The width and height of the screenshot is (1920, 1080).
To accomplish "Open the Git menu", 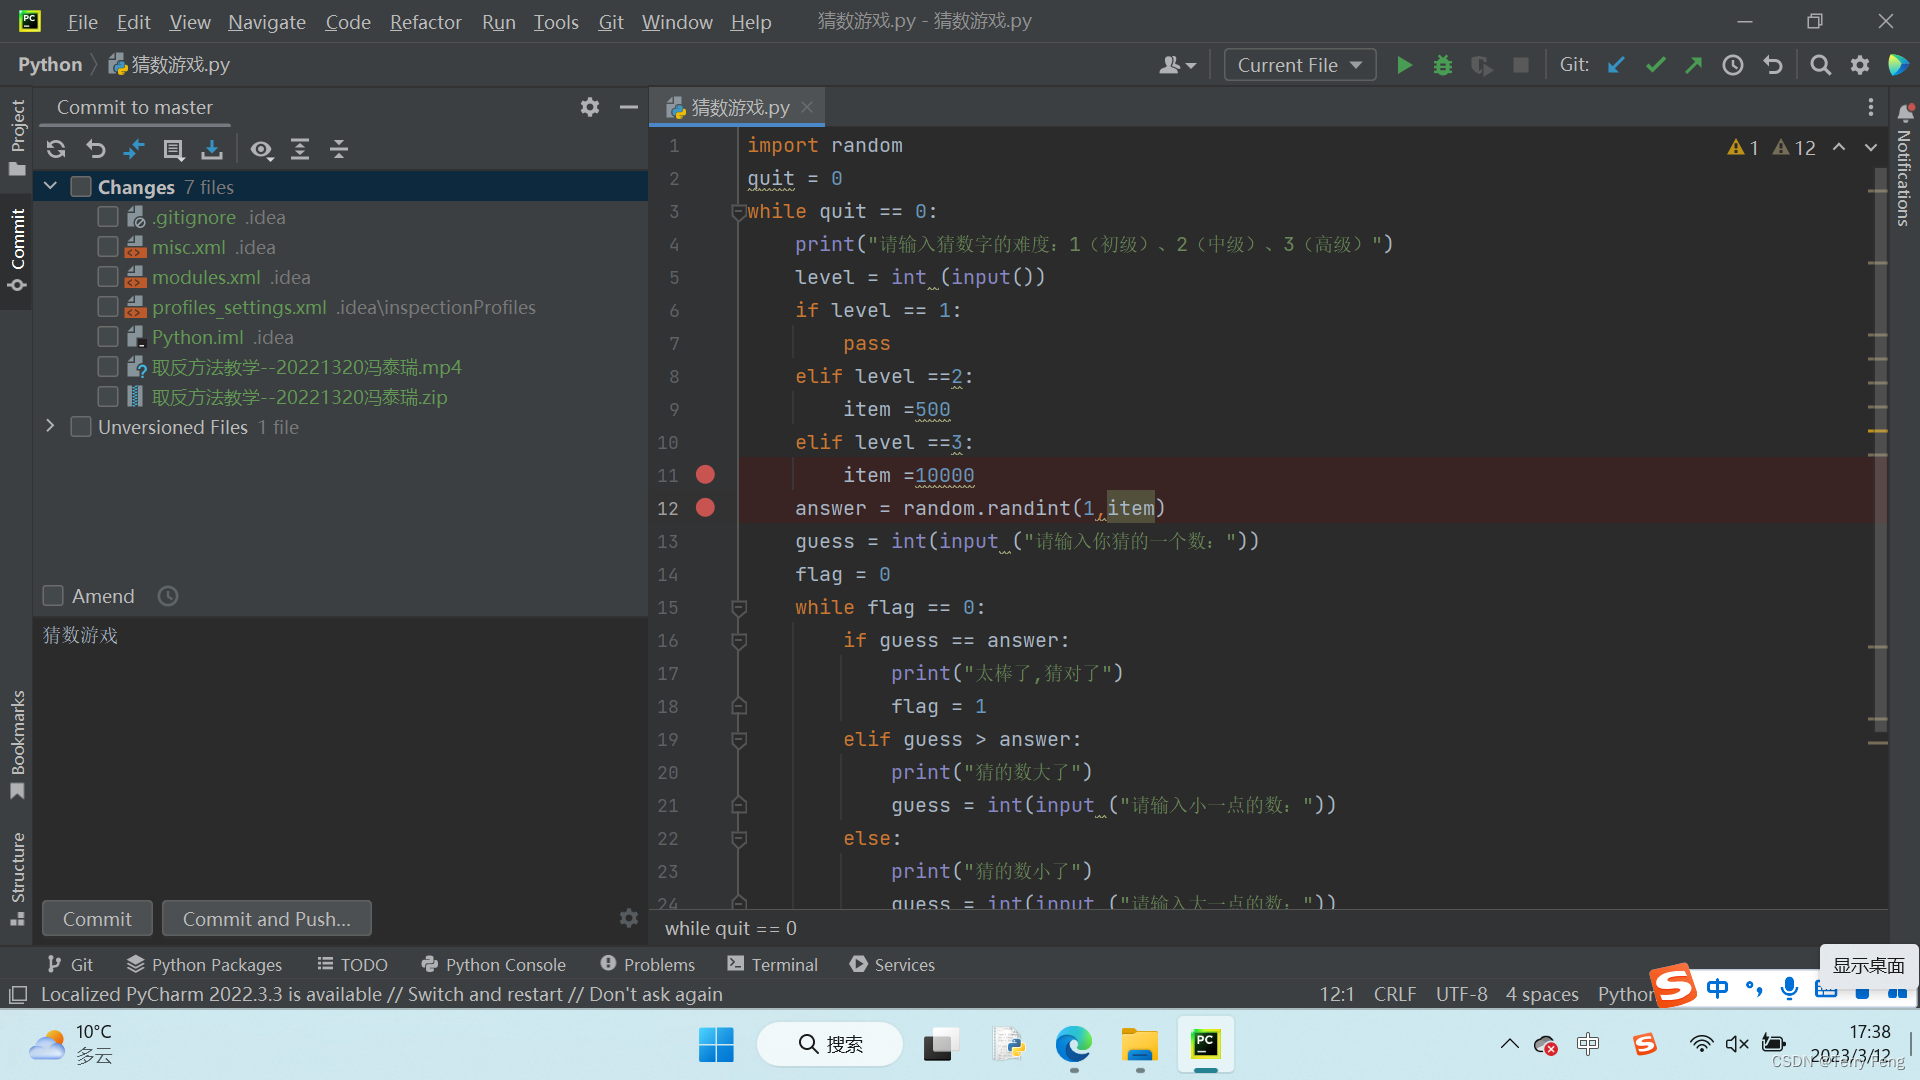I will pyautogui.click(x=610, y=21).
